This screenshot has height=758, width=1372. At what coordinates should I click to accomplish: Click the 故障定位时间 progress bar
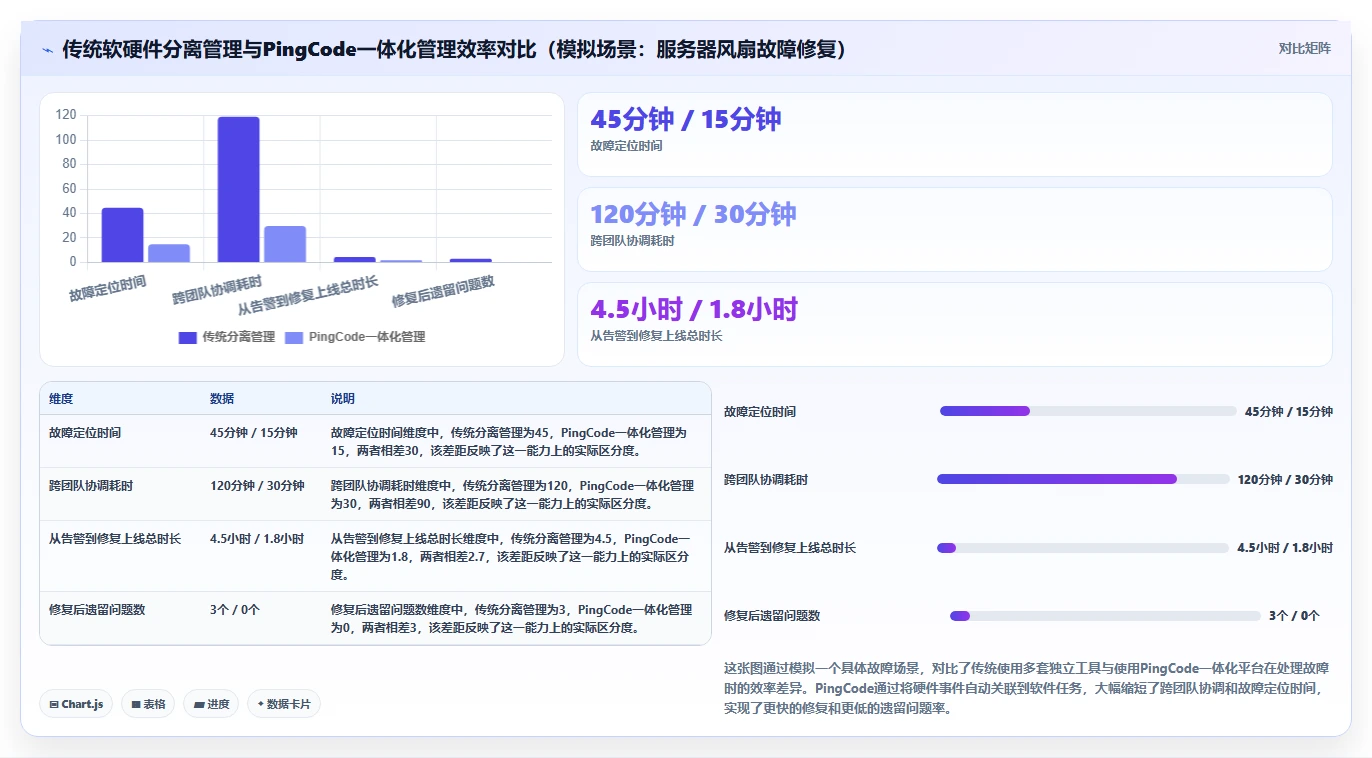coord(1088,411)
